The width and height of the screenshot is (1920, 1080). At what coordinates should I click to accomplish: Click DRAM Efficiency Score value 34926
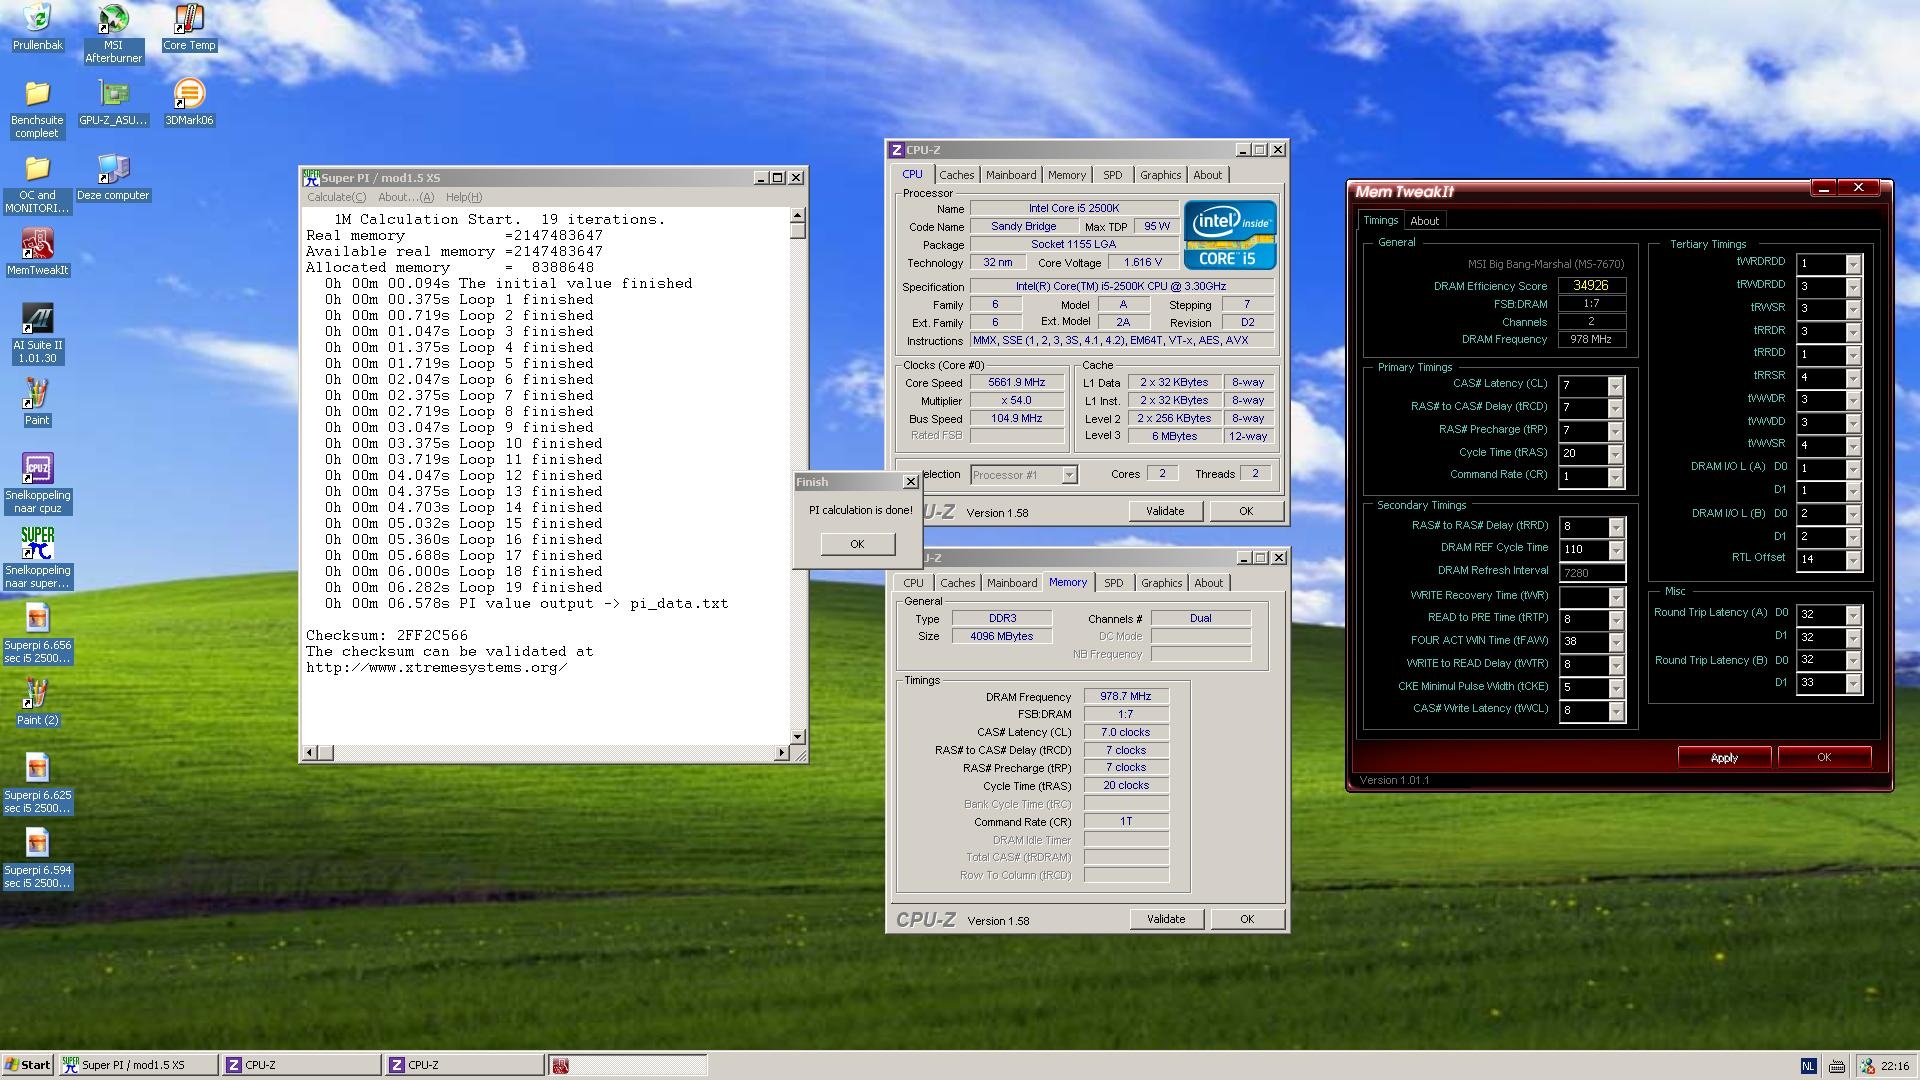pyautogui.click(x=1590, y=286)
